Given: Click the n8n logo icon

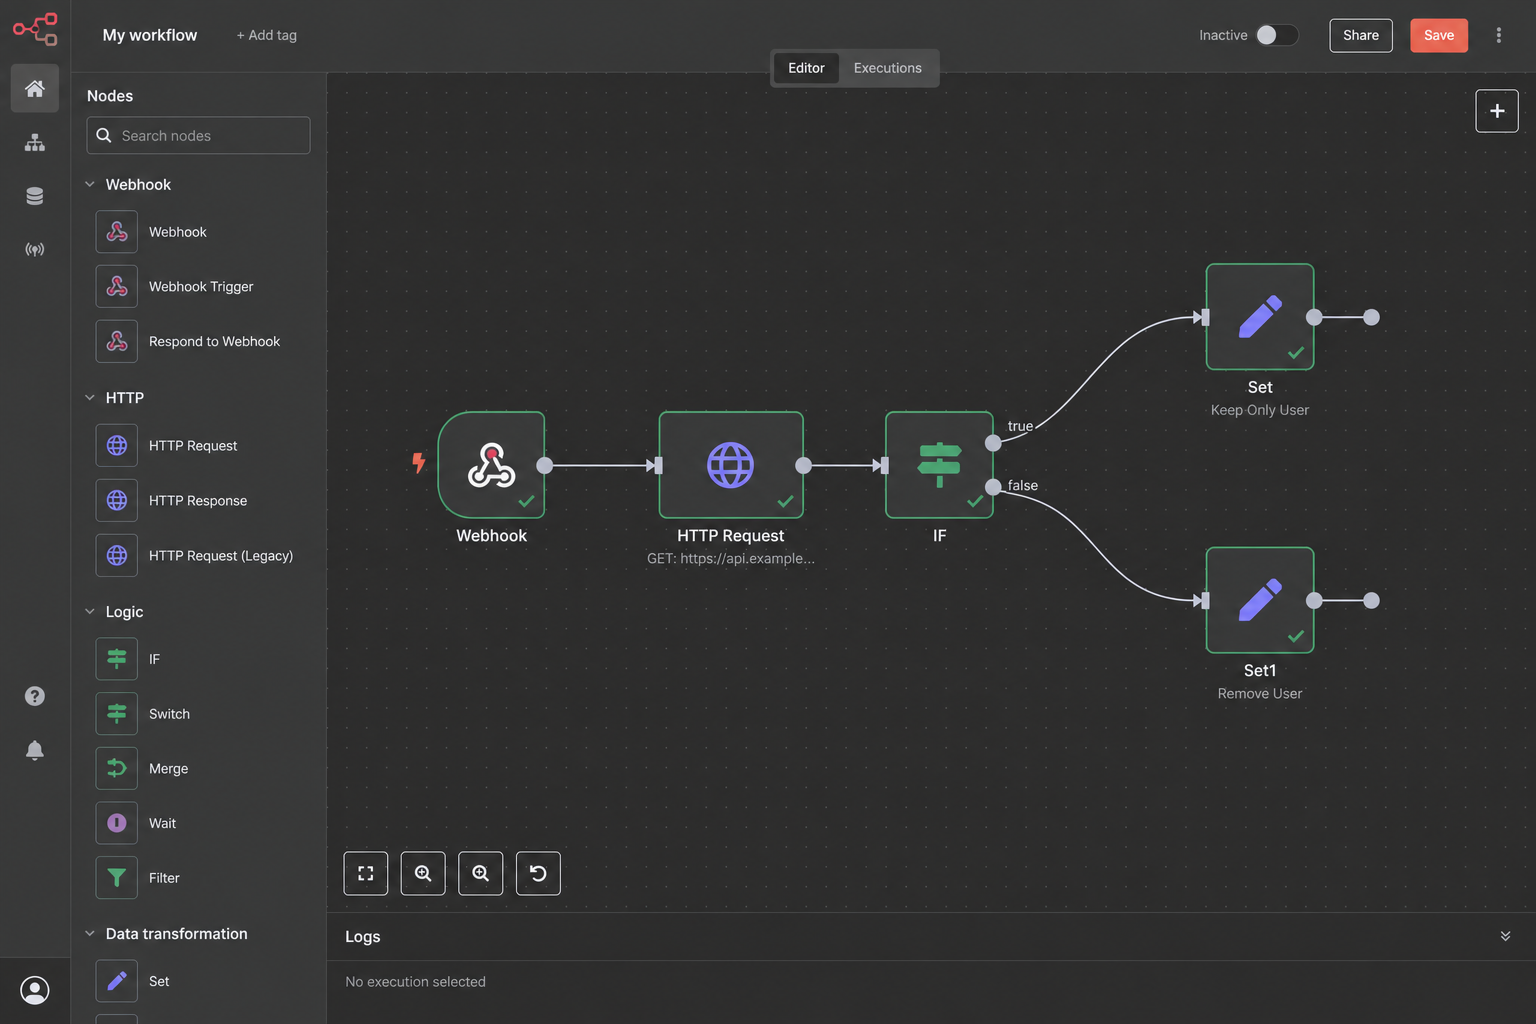Looking at the screenshot, I should 35,29.
